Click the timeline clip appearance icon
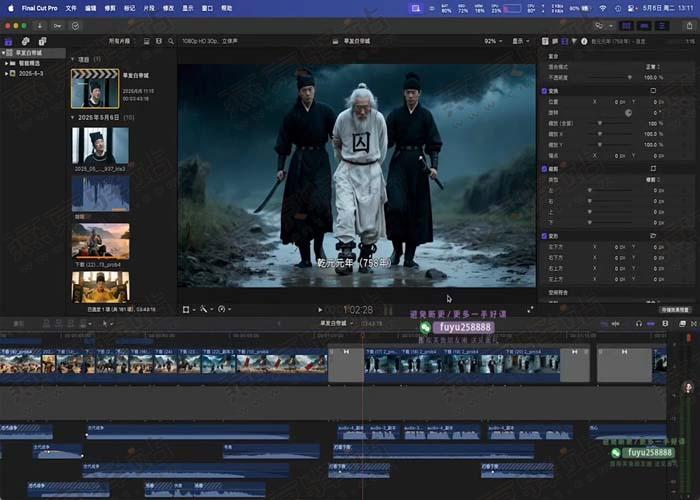 point(665,324)
